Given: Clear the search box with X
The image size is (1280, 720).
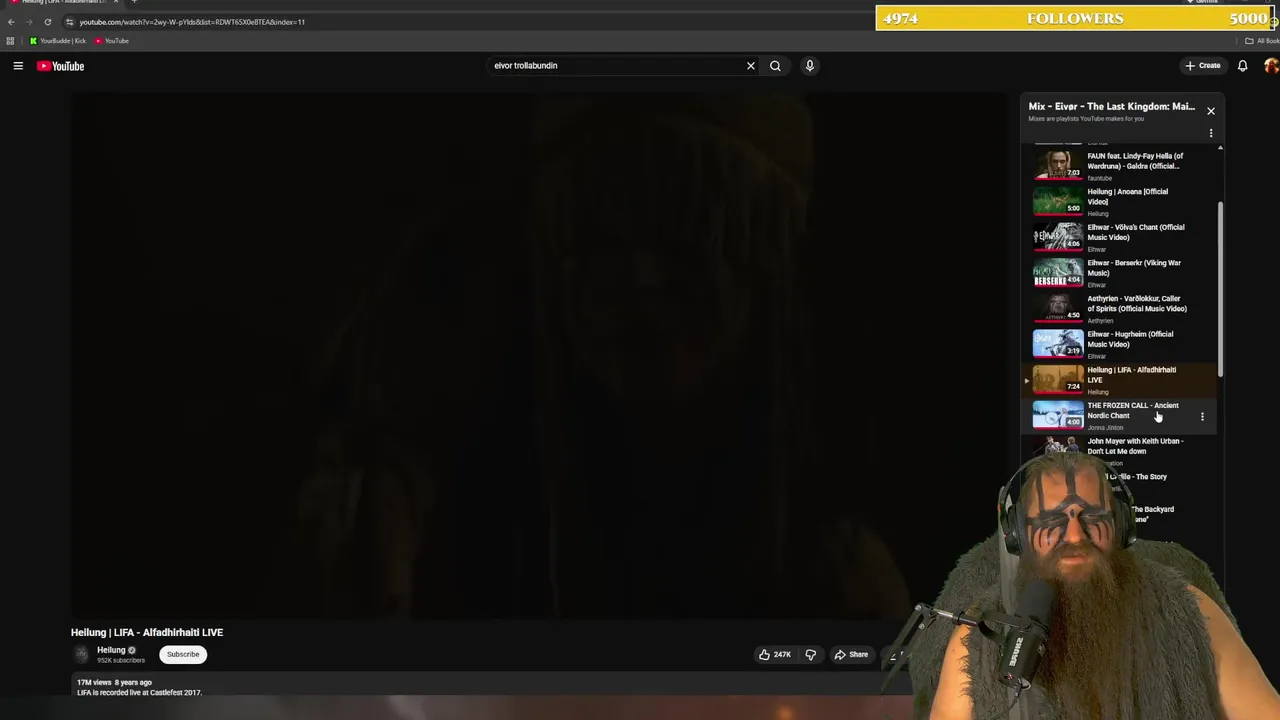Looking at the screenshot, I should click(x=750, y=66).
